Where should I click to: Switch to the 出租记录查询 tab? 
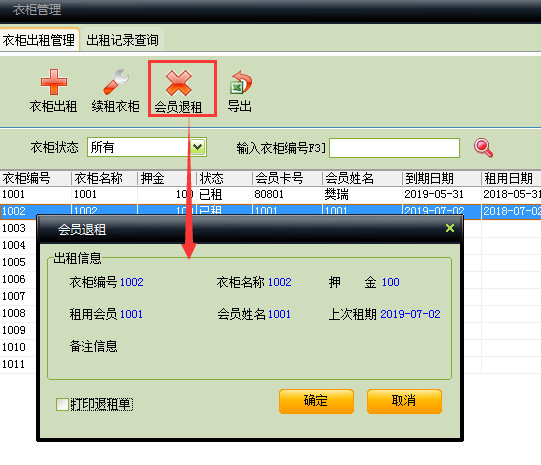point(122,40)
